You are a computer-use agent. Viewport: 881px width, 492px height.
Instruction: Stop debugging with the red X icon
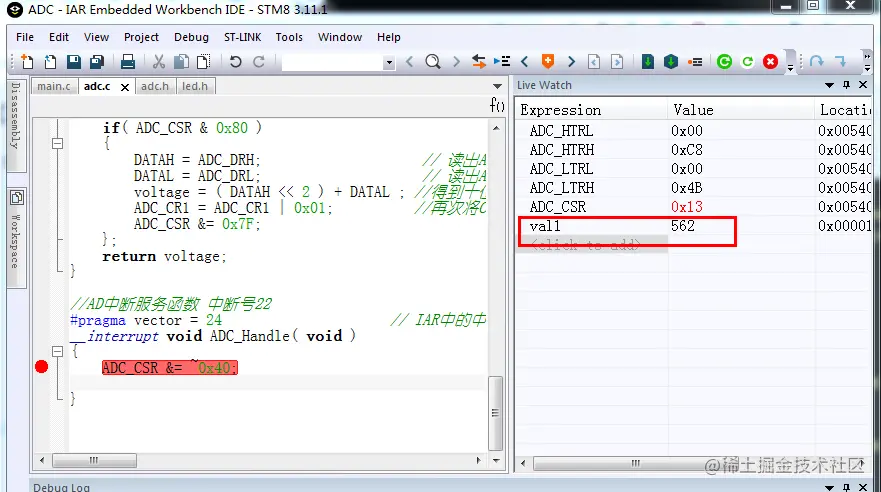(770, 61)
